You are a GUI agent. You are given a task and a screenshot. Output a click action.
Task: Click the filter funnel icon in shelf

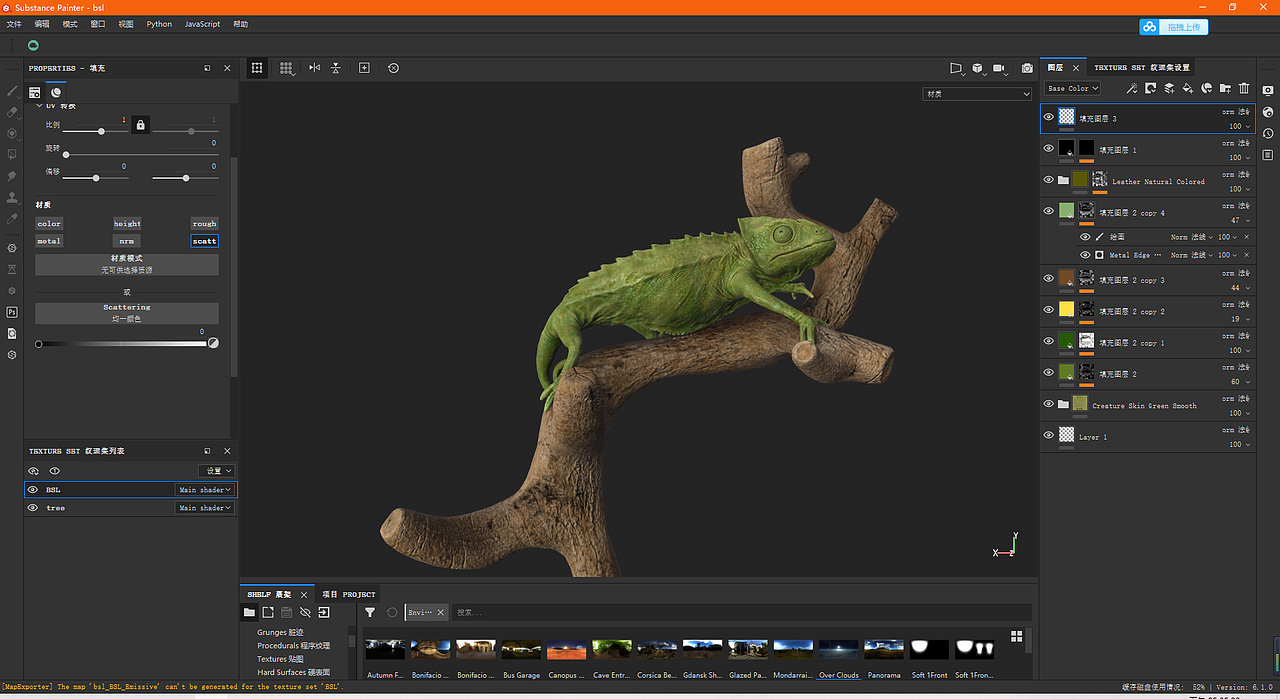pos(370,612)
